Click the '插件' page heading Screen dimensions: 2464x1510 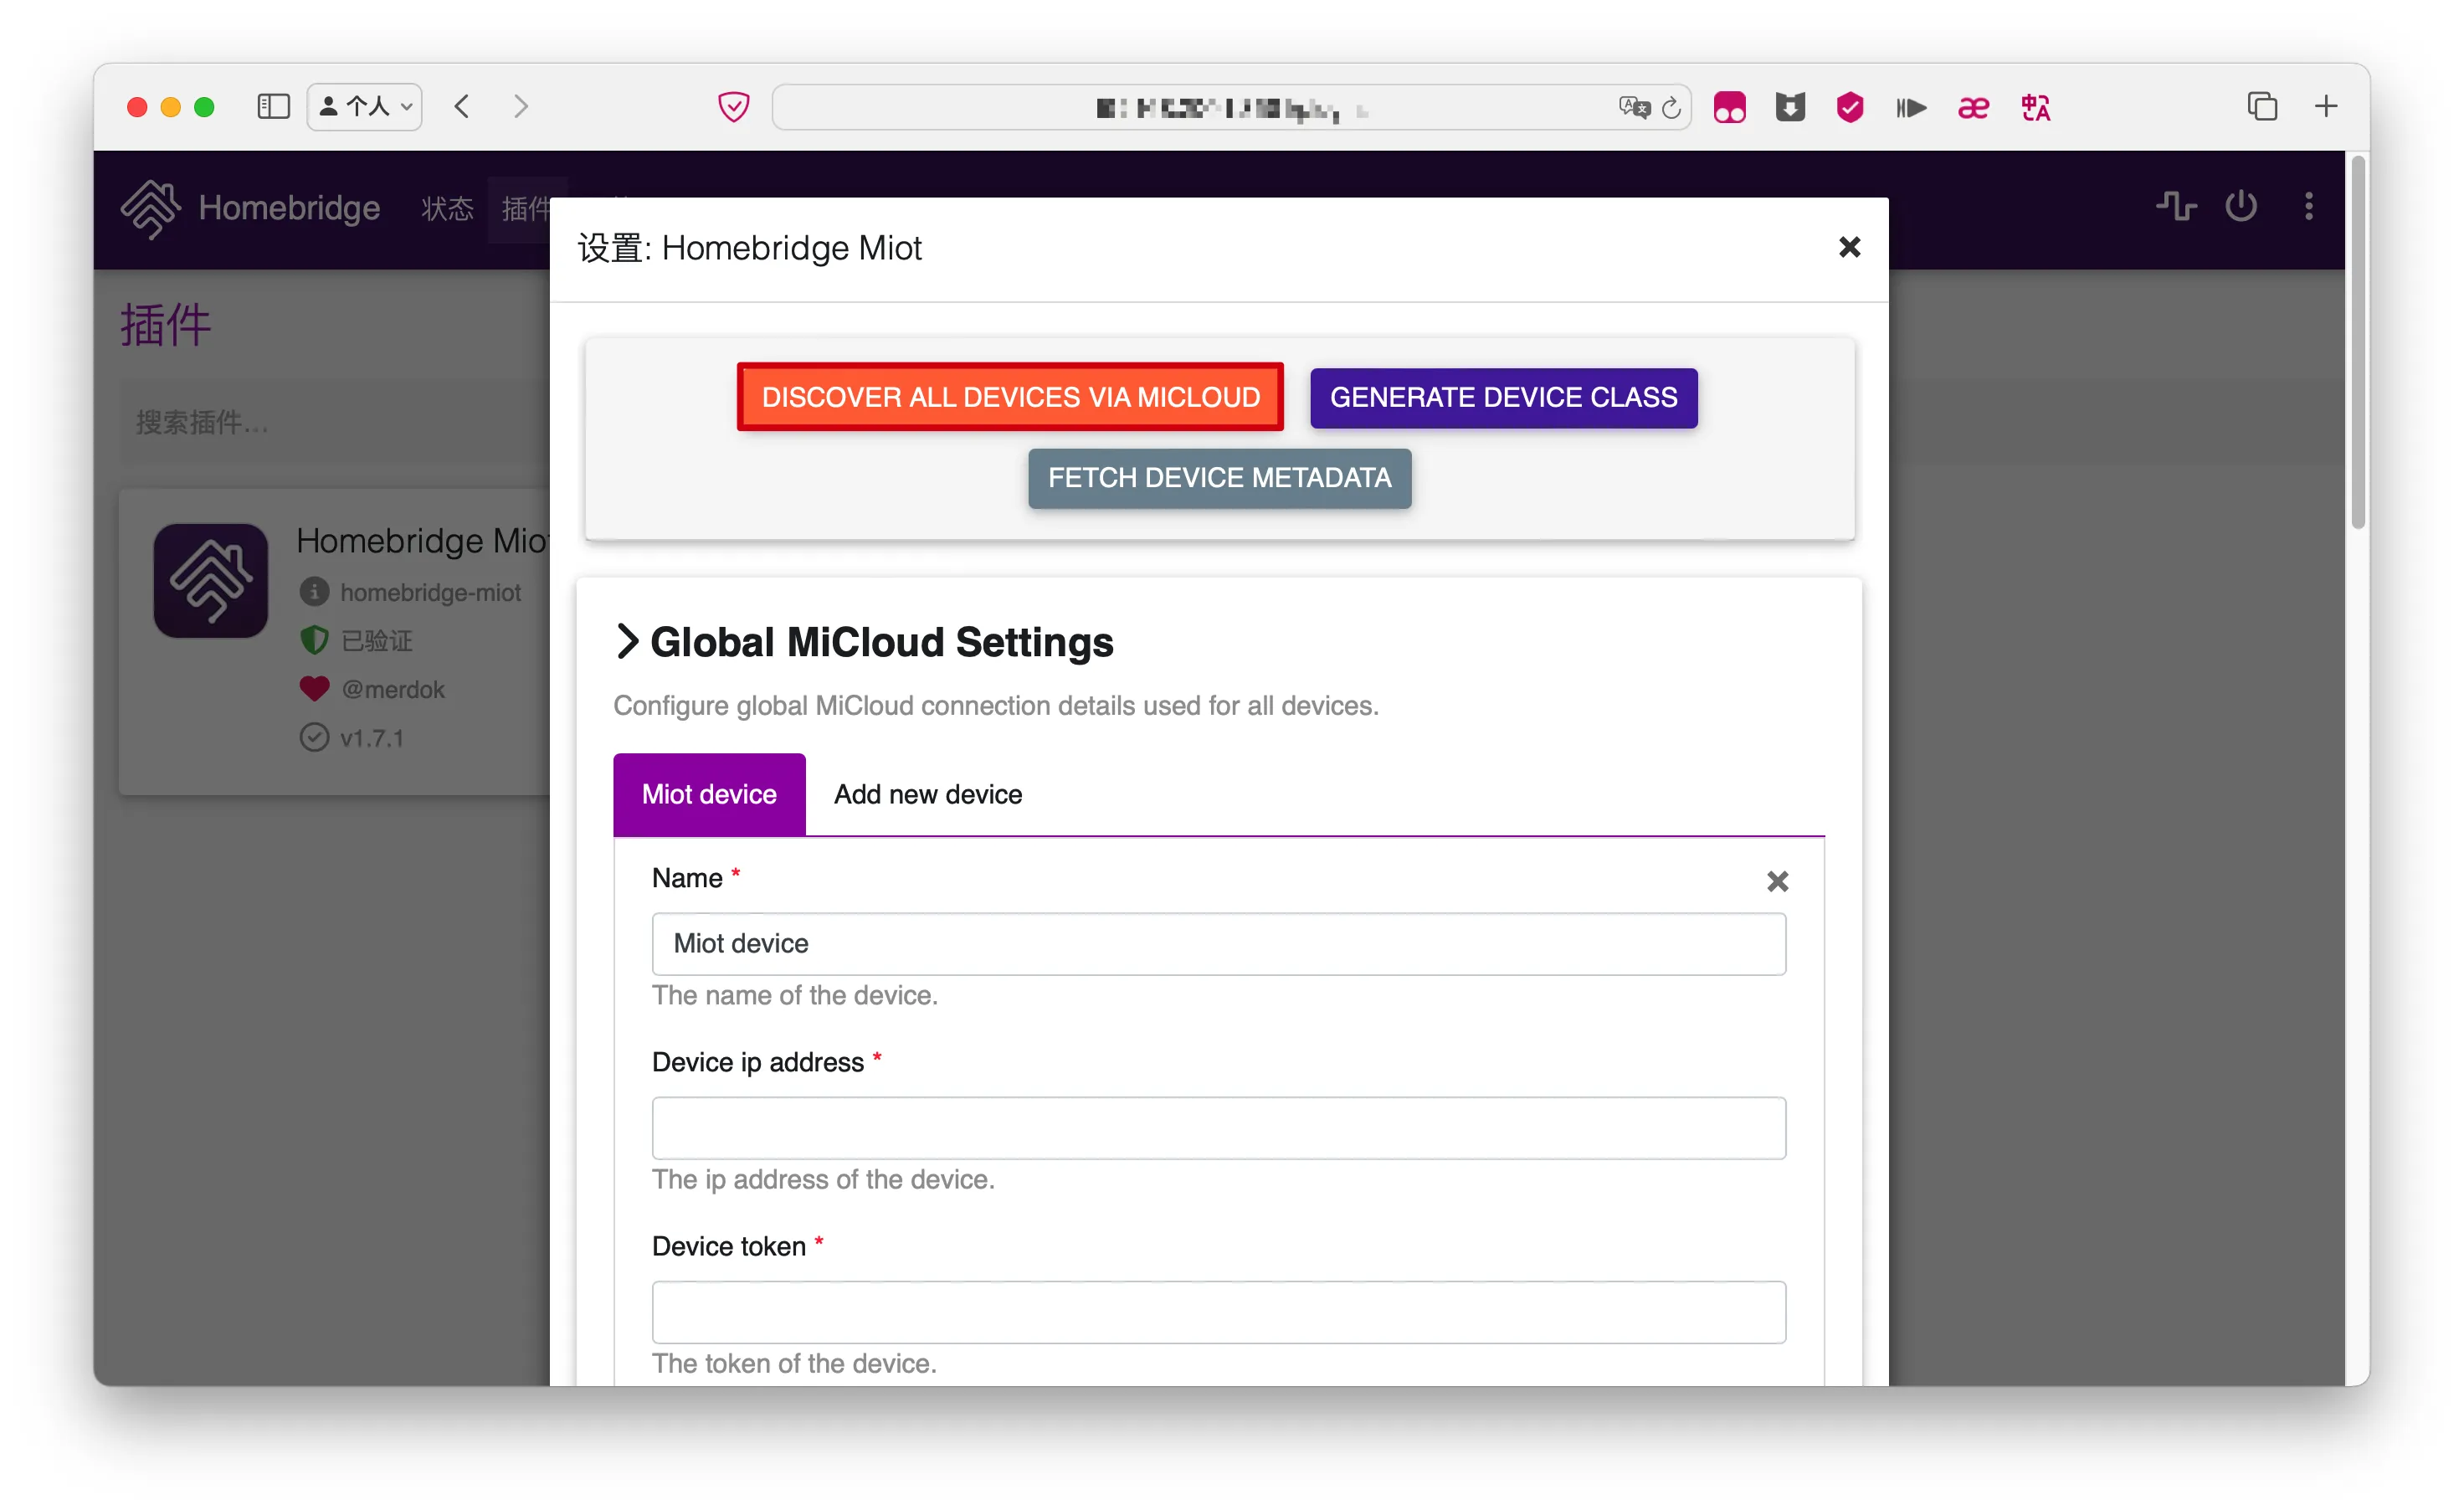pos(165,326)
